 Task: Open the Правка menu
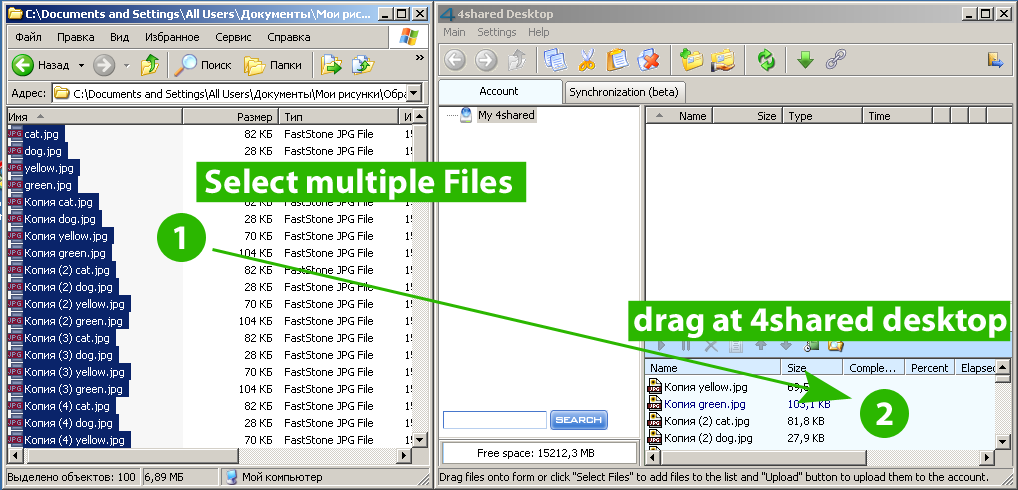76,37
